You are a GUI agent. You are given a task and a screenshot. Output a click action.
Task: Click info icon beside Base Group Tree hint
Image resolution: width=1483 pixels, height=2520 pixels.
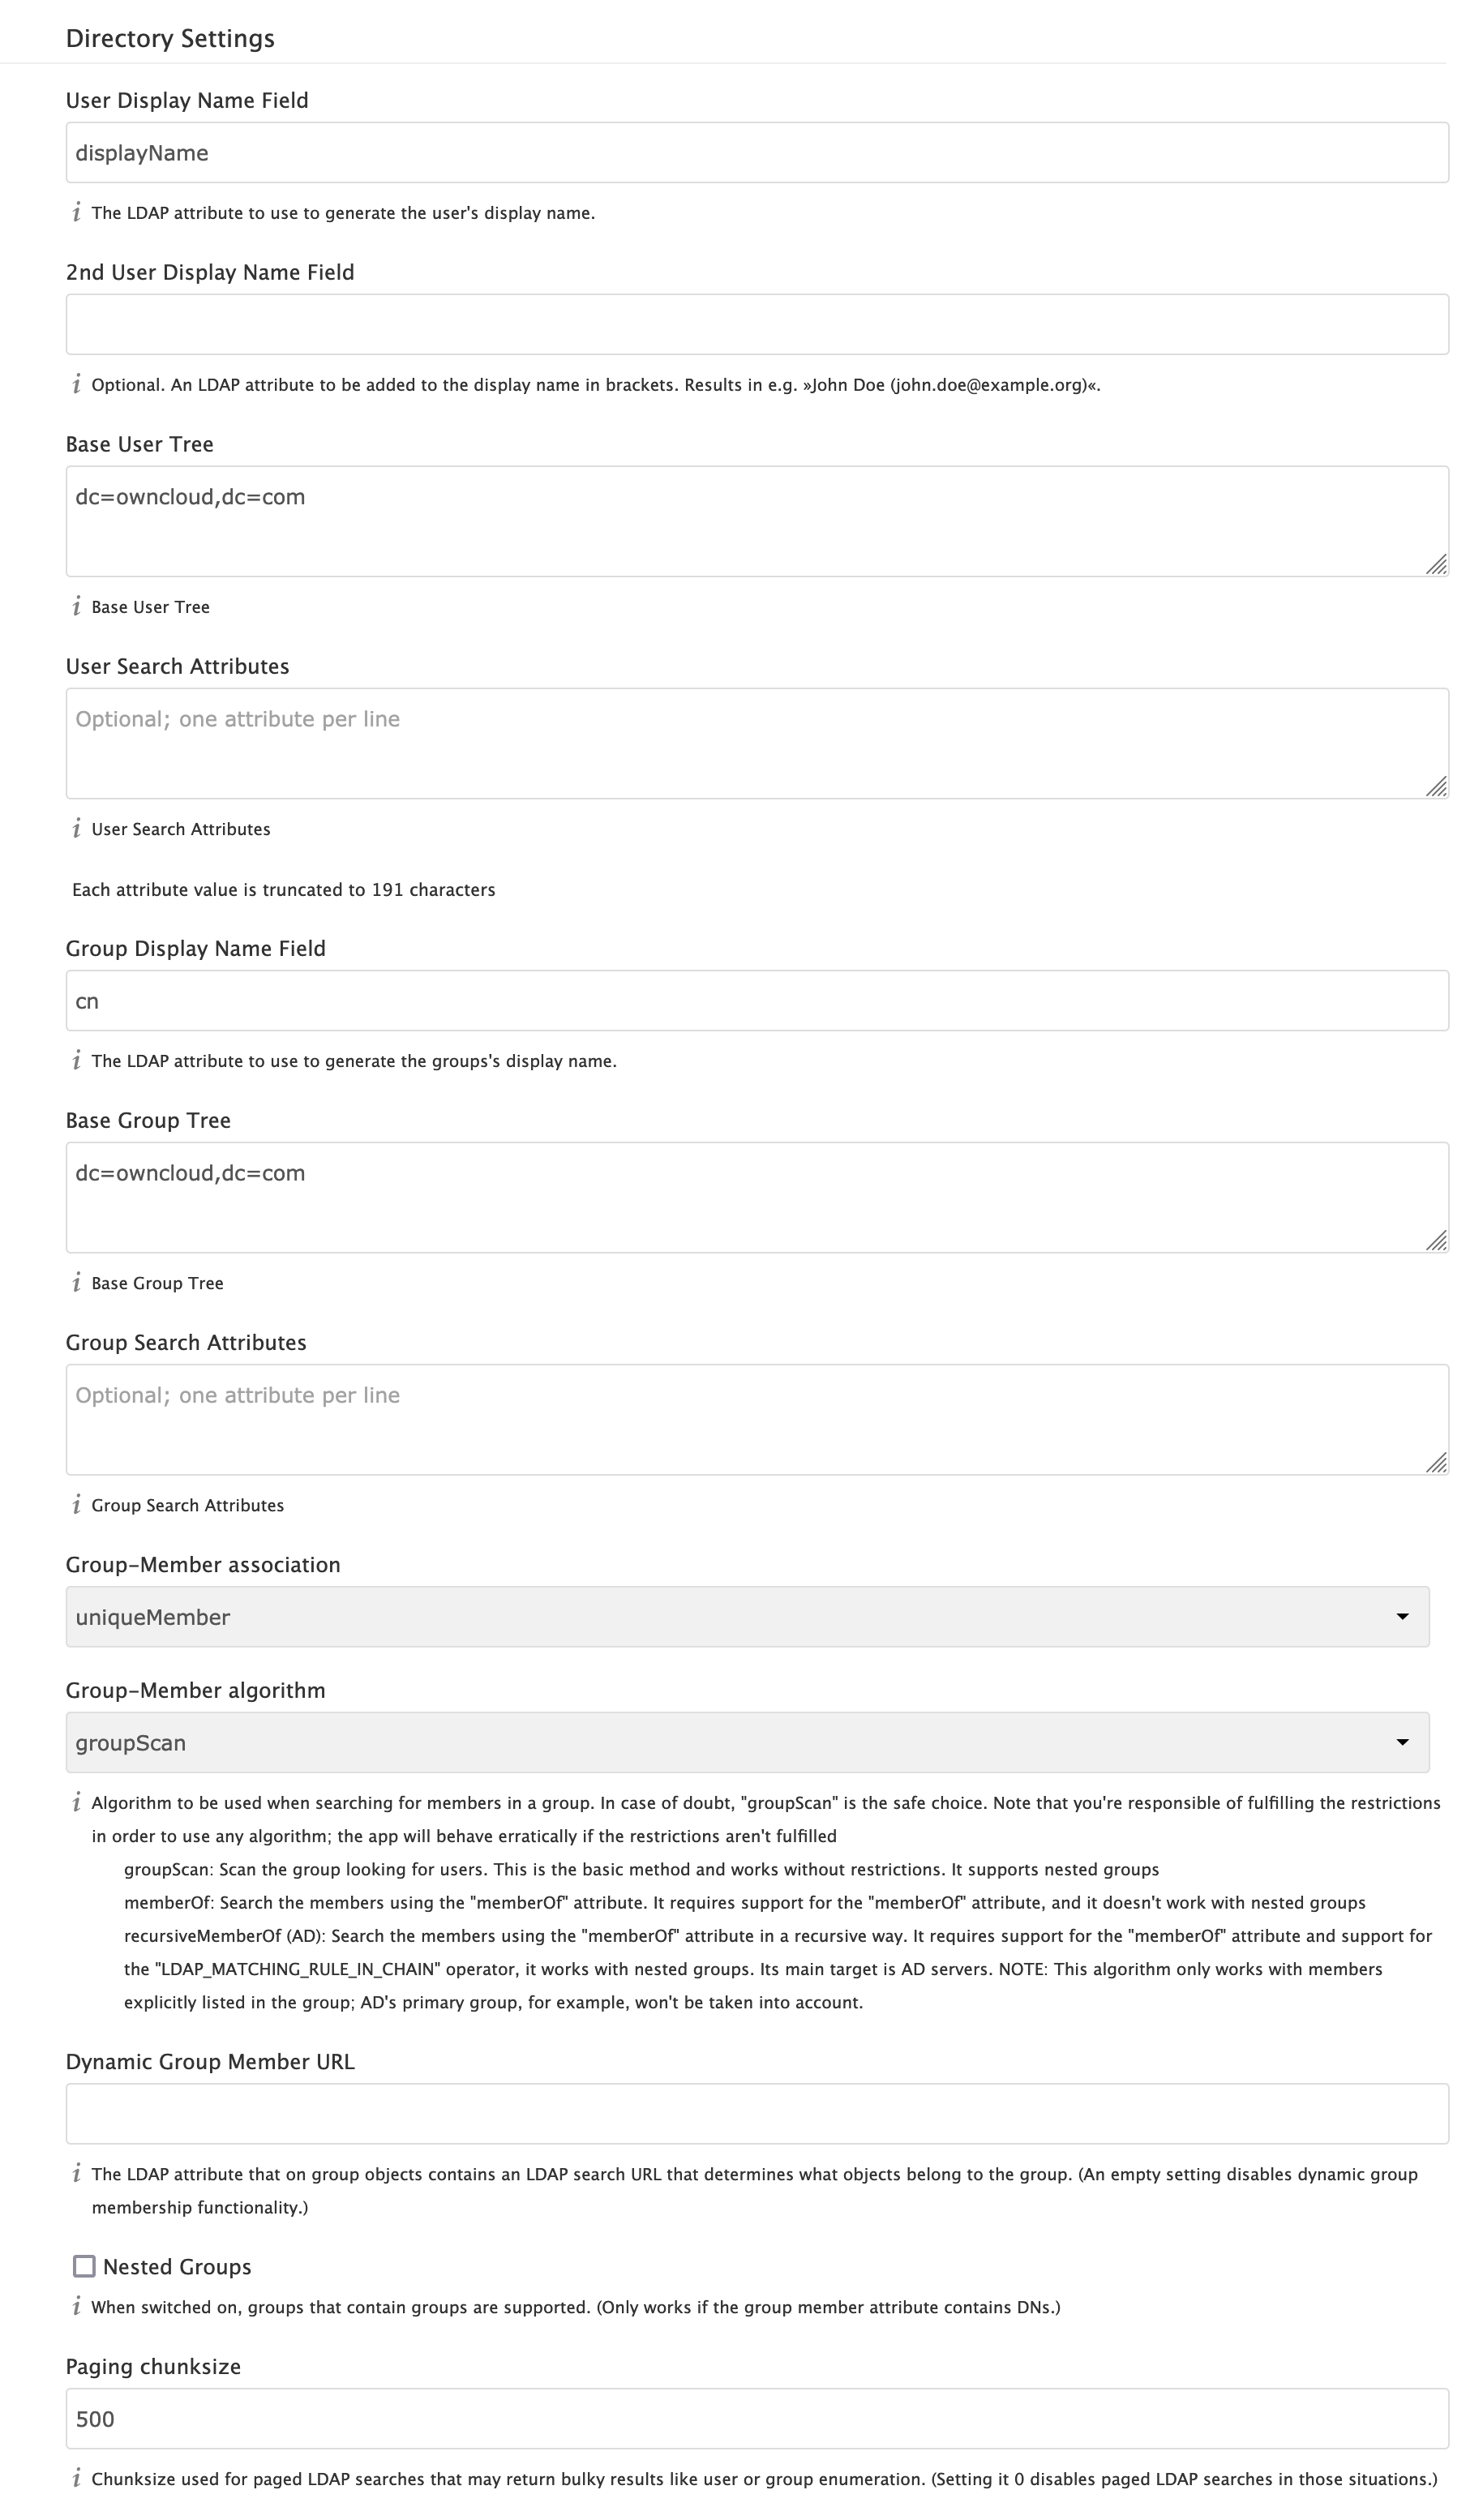tap(76, 1282)
